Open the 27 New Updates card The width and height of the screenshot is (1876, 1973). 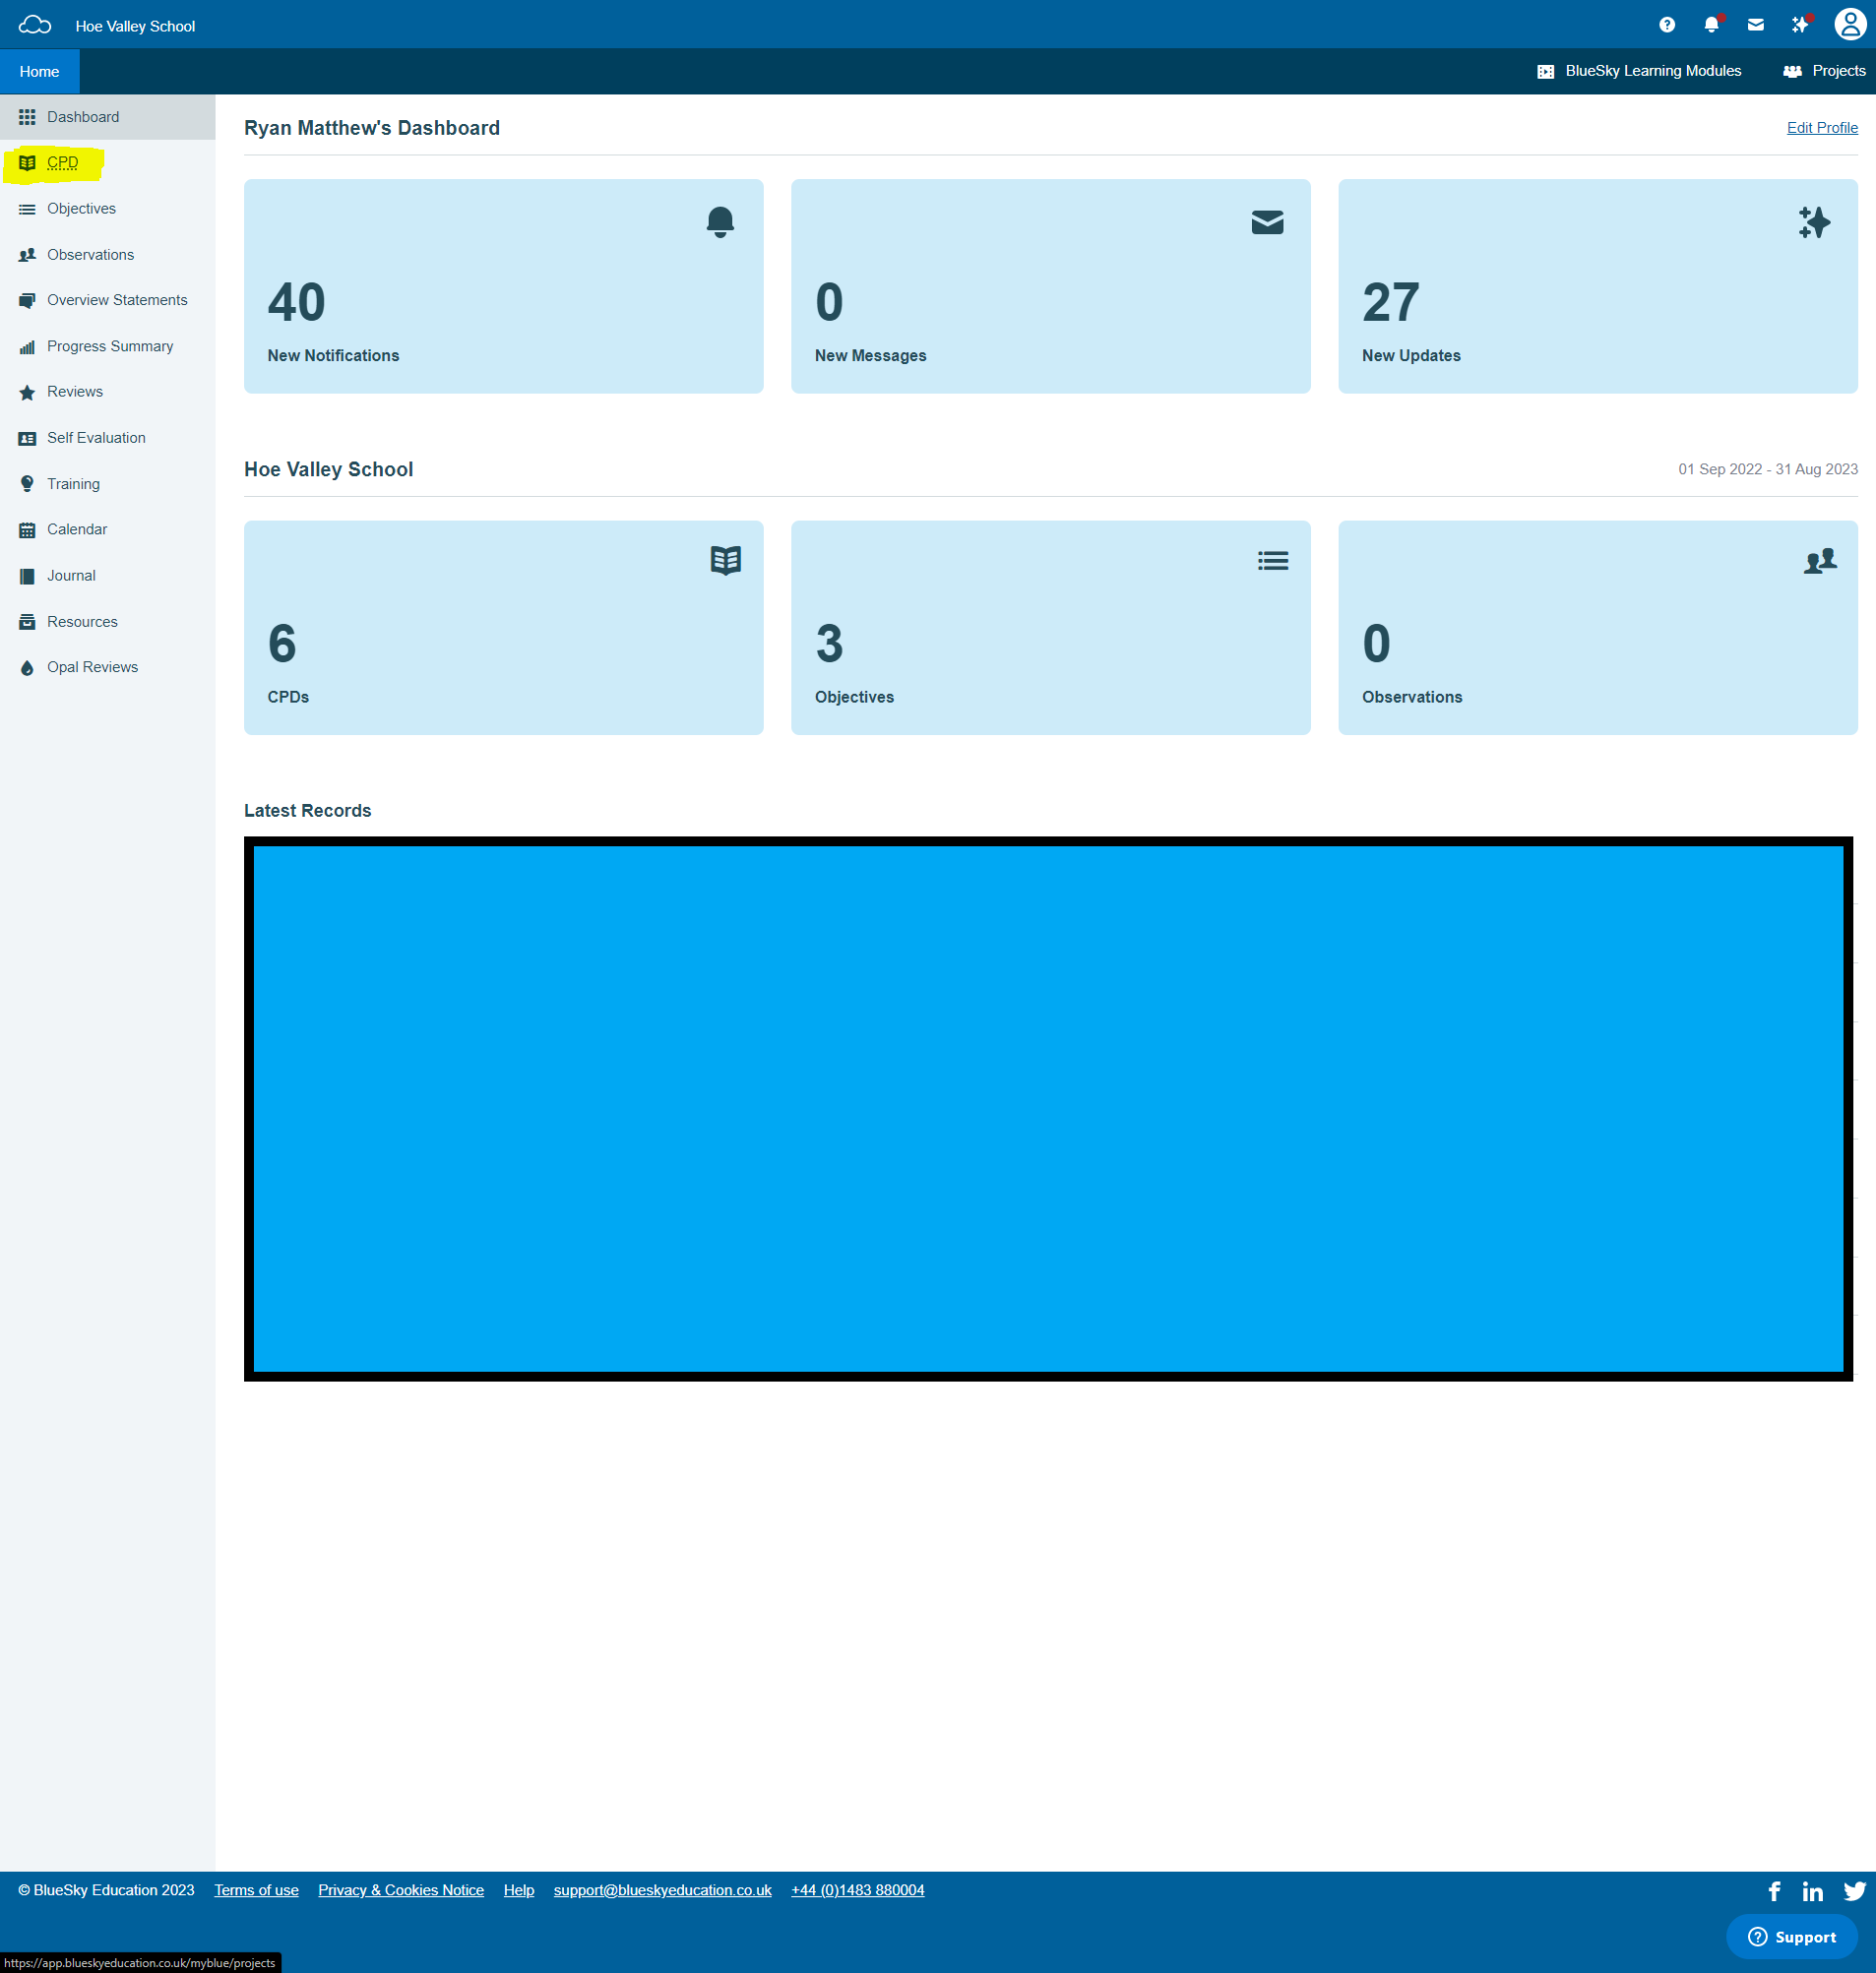pos(1598,286)
